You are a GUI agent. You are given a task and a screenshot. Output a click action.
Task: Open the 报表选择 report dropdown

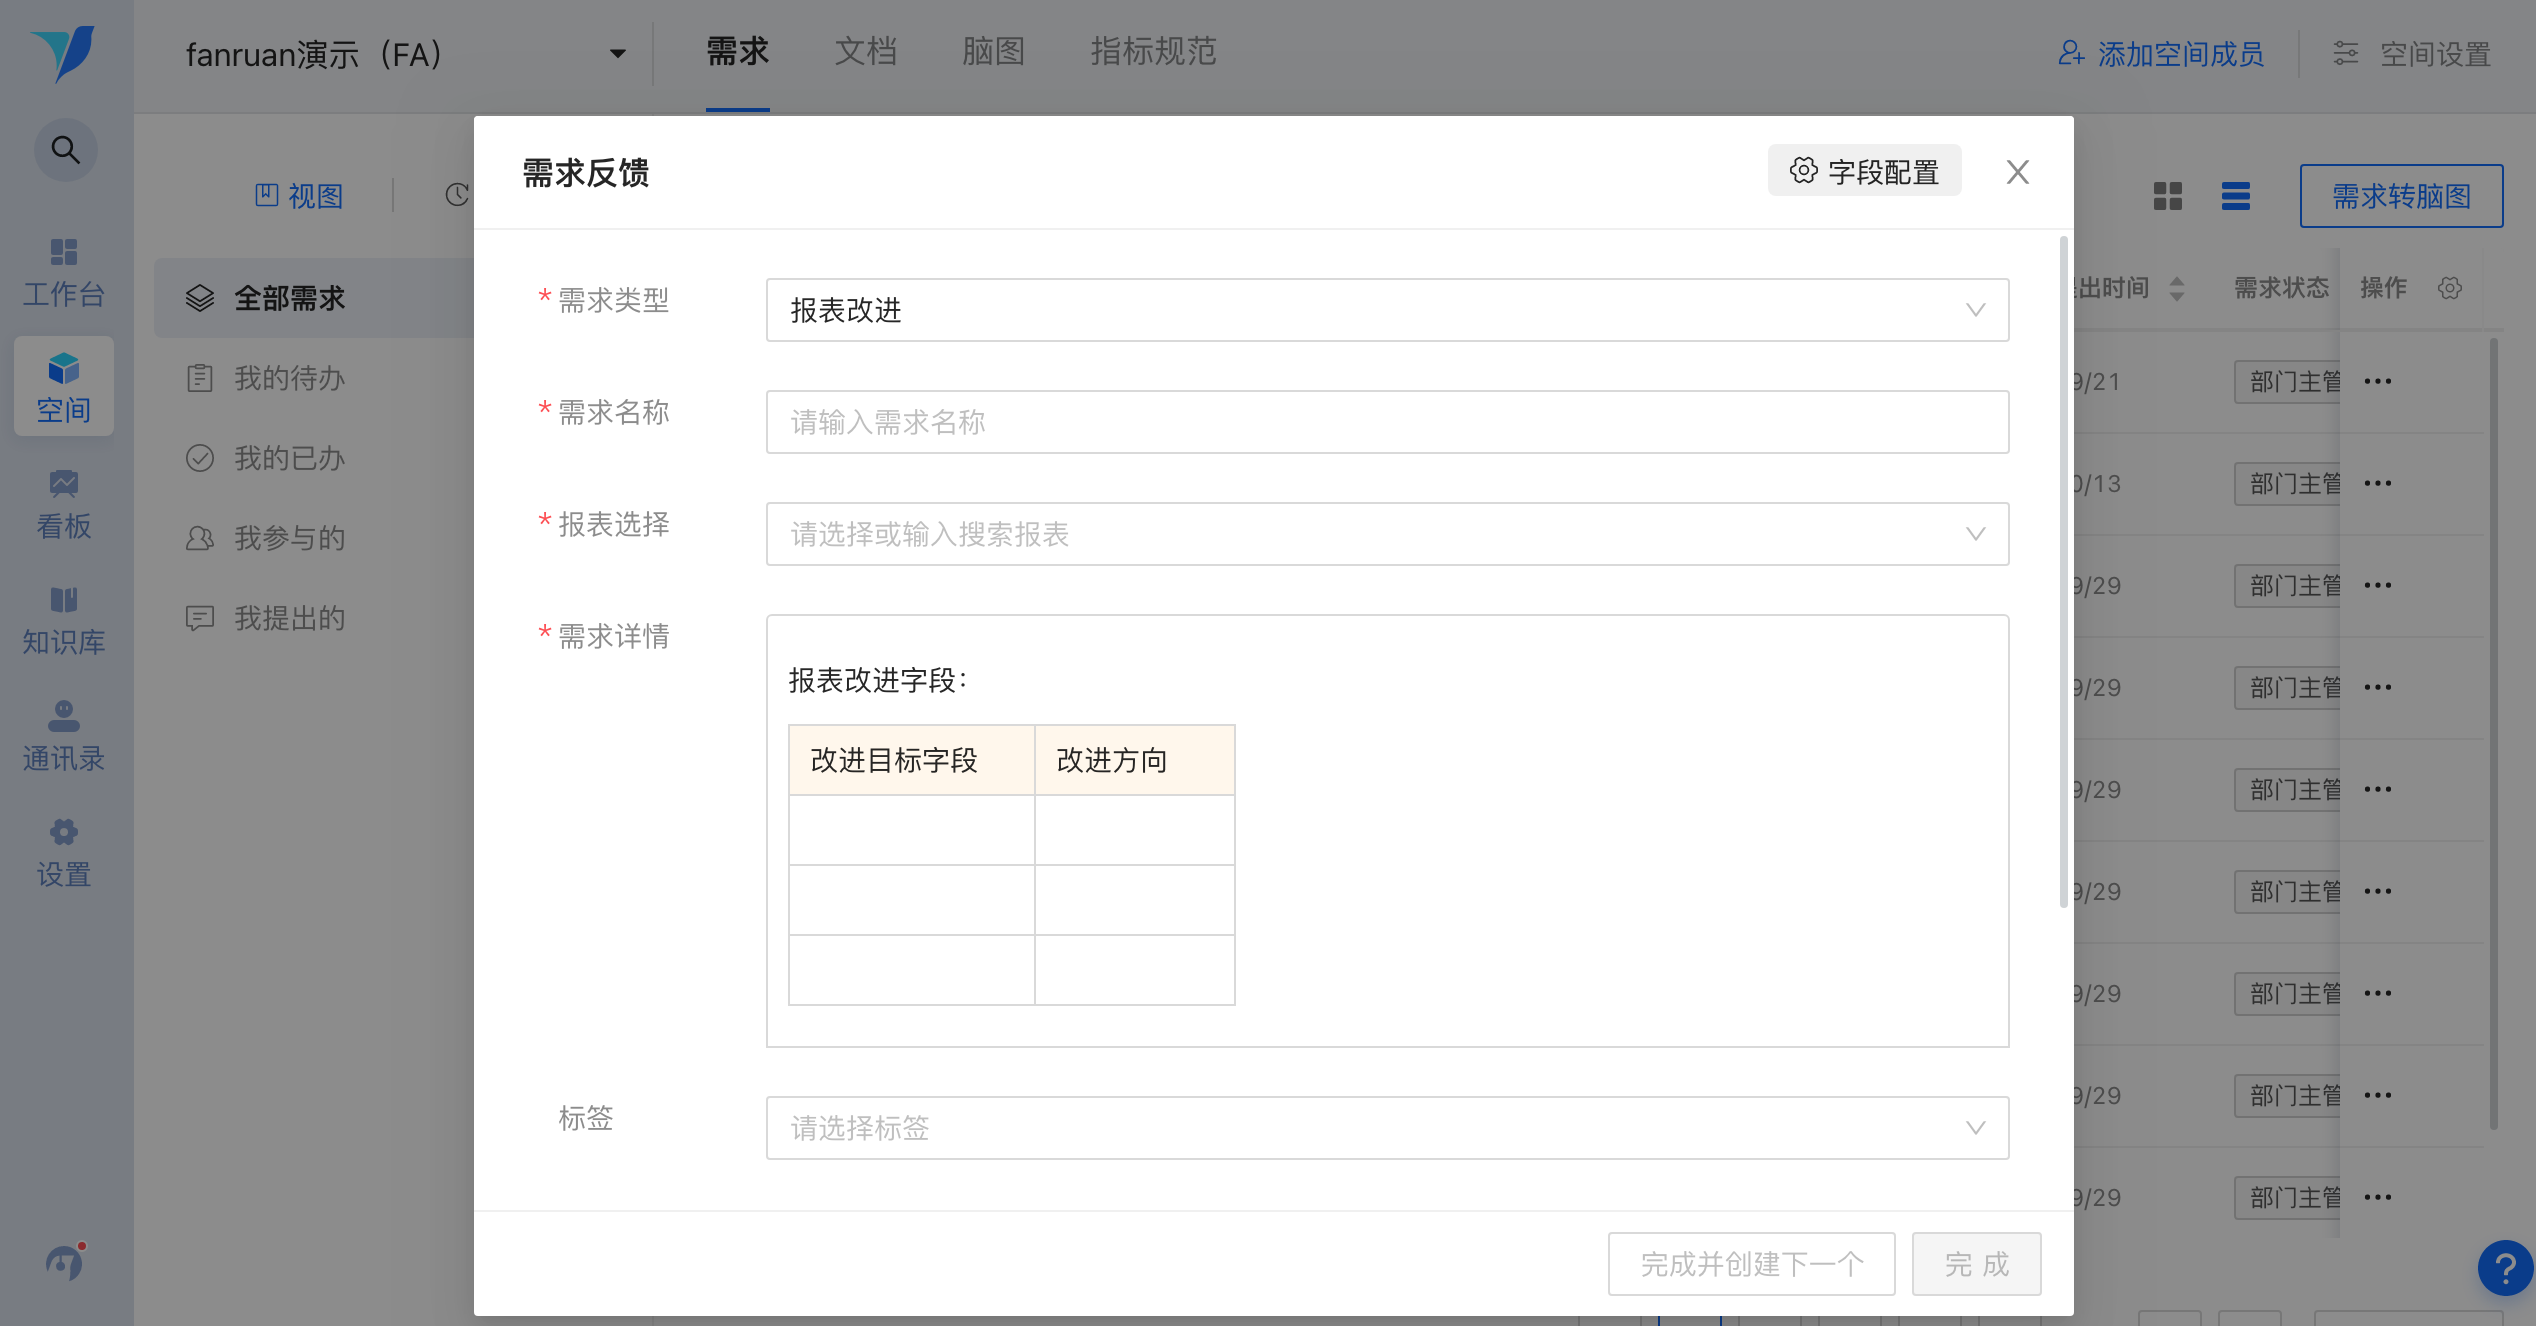[1387, 534]
